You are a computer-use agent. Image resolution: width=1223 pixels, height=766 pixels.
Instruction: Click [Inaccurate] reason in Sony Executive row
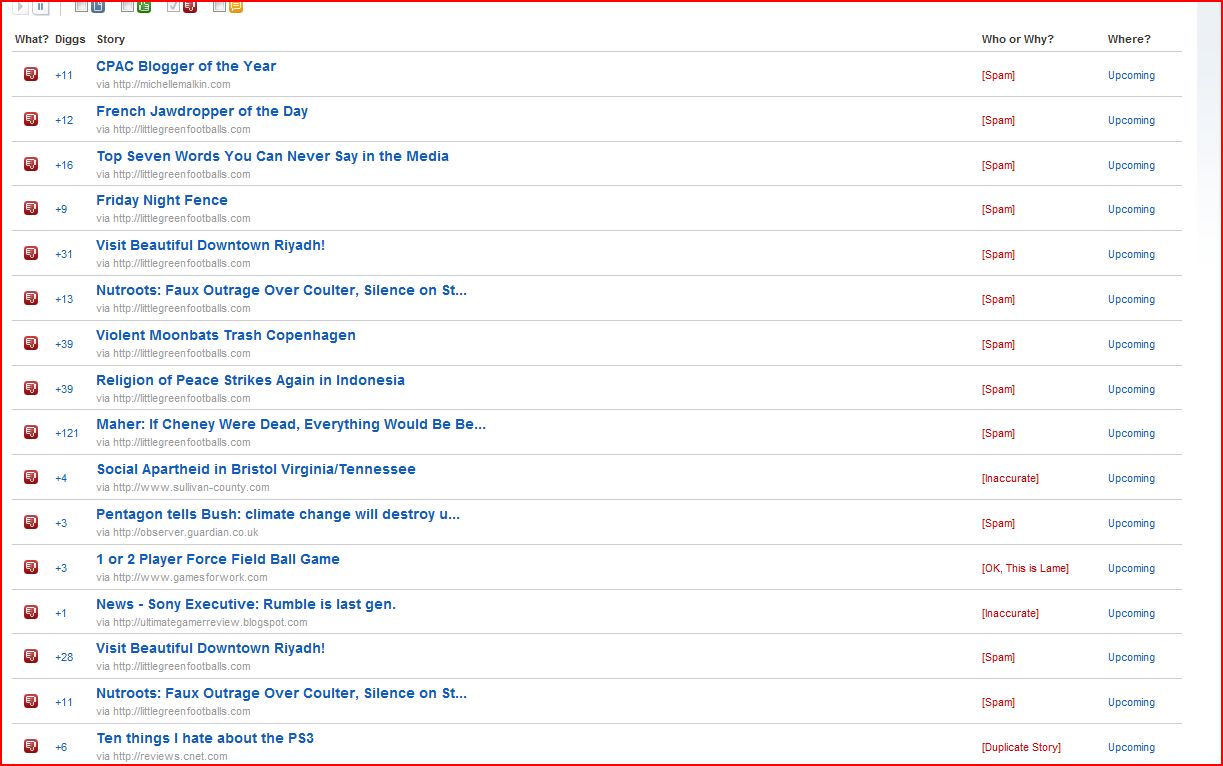[x=1010, y=613]
